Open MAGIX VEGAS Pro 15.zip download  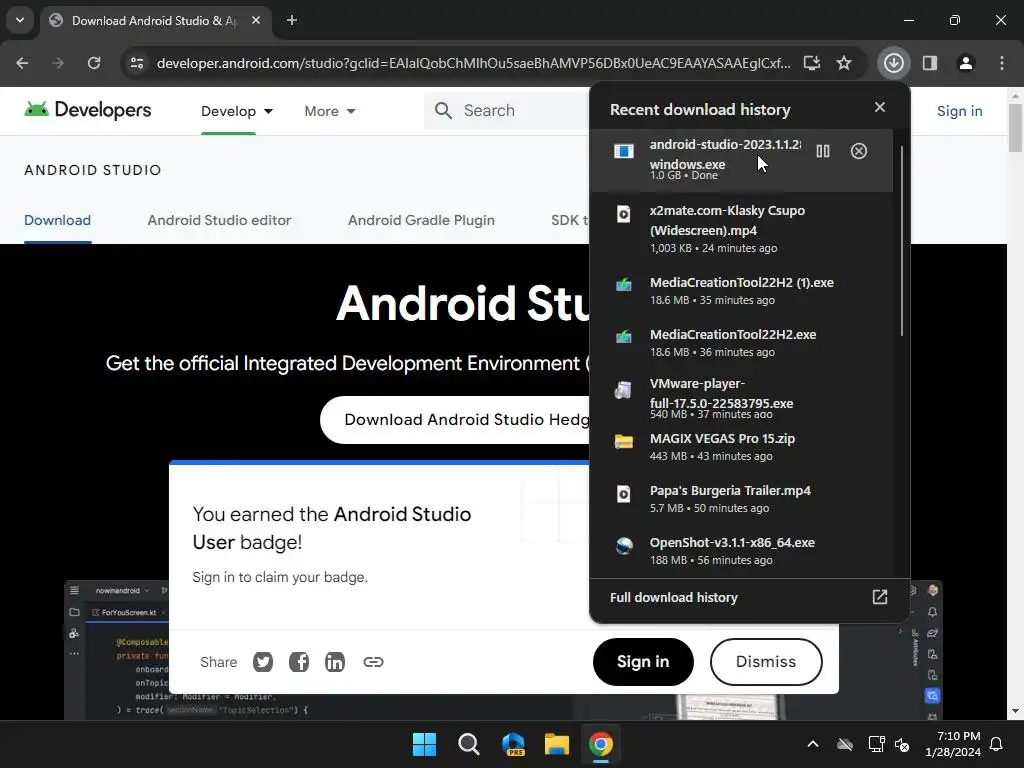pos(741,447)
